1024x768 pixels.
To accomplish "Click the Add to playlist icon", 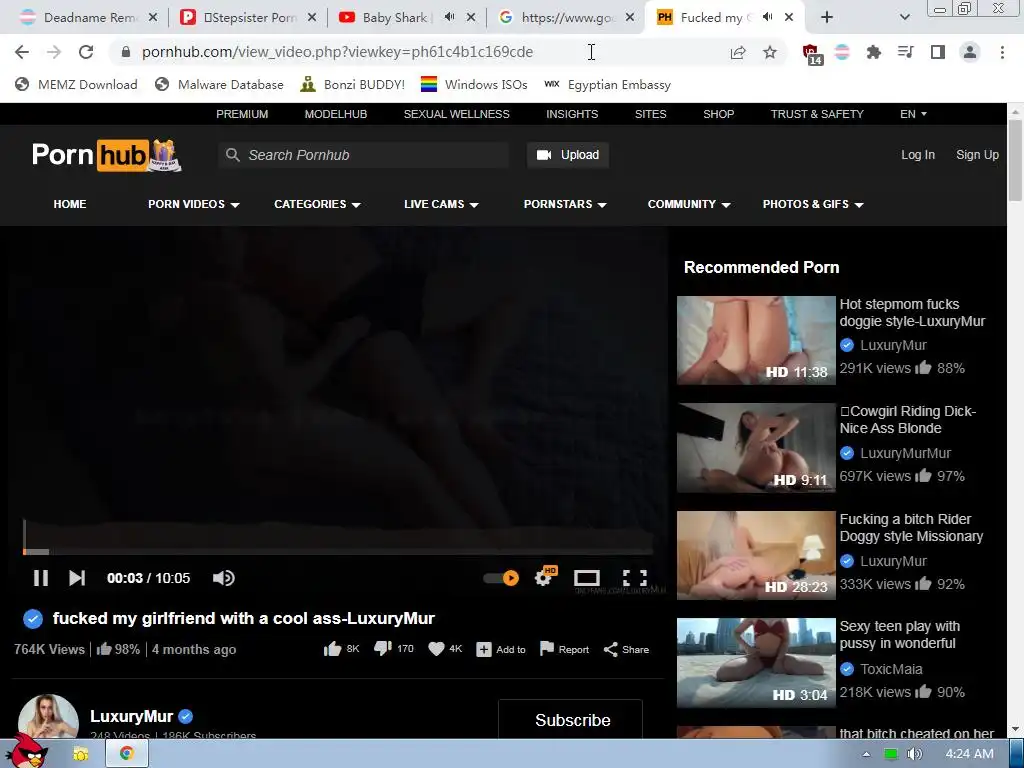I will tap(484, 649).
